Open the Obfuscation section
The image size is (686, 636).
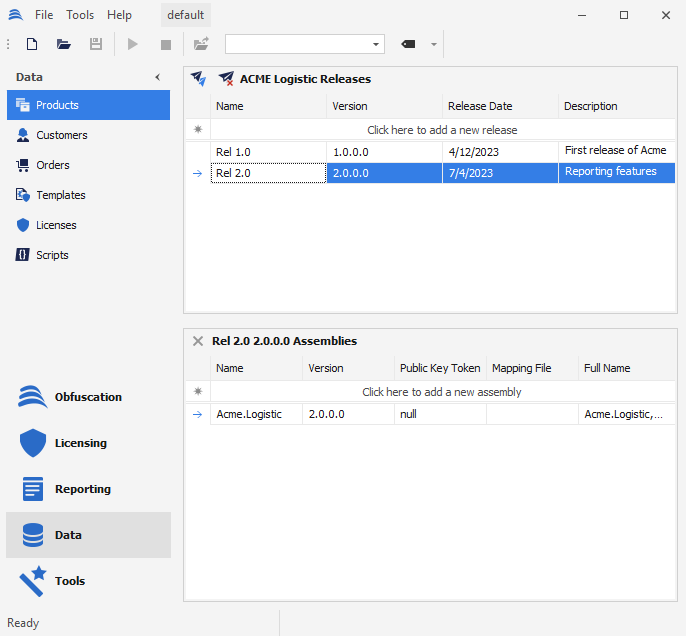click(x=88, y=397)
